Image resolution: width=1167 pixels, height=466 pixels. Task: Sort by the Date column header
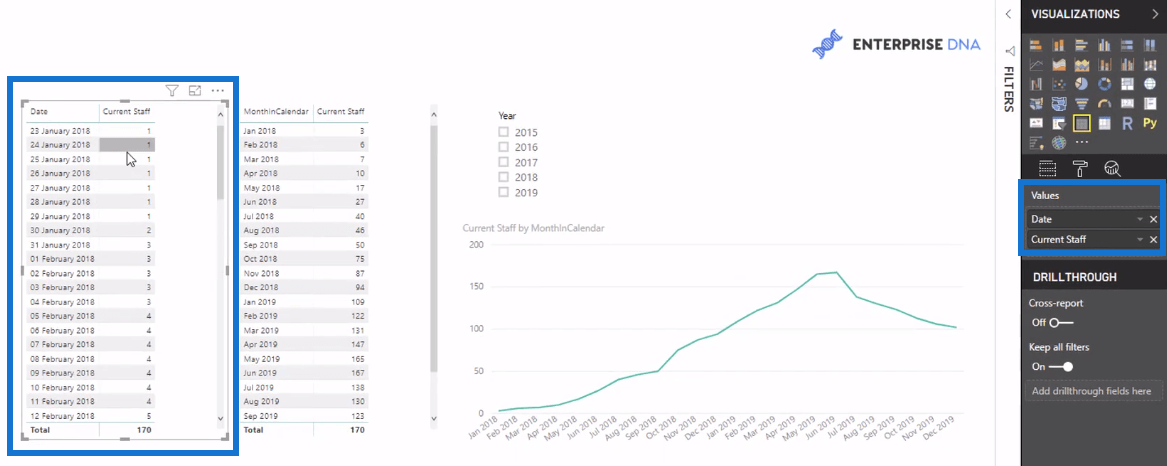click(x=39, y=112)
